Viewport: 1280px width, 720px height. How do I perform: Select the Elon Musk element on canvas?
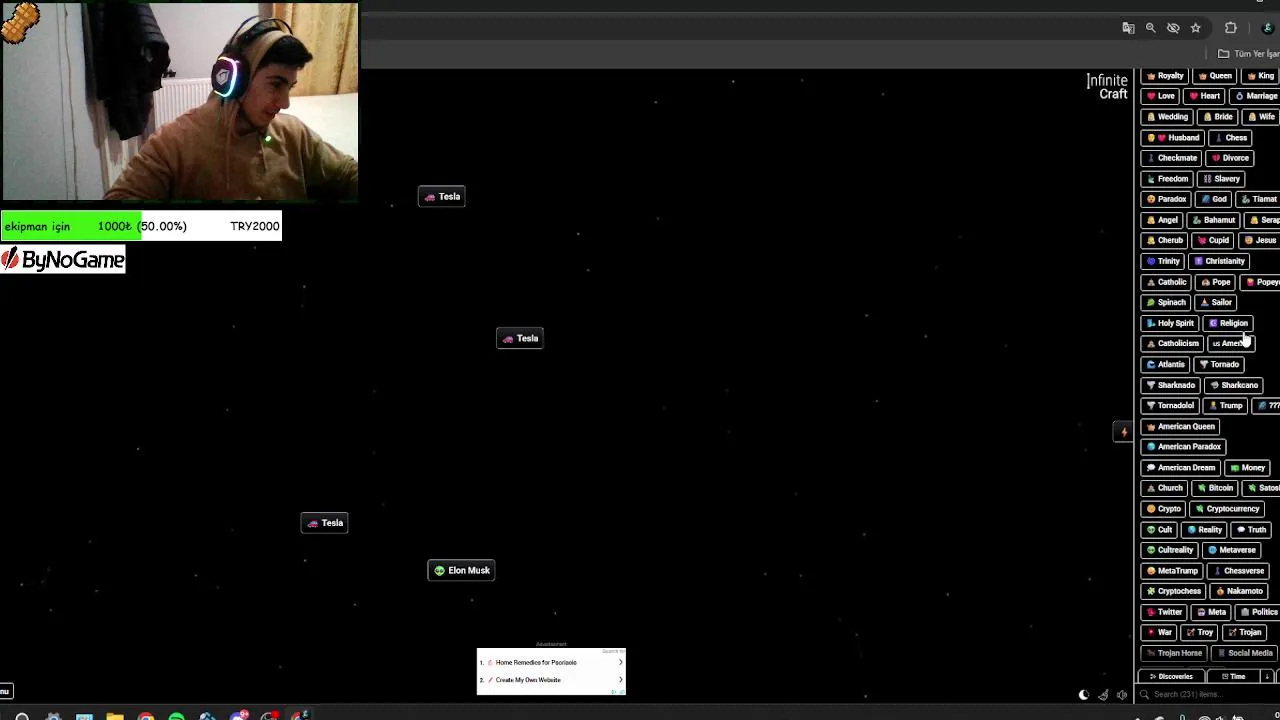tap(461, 570)
